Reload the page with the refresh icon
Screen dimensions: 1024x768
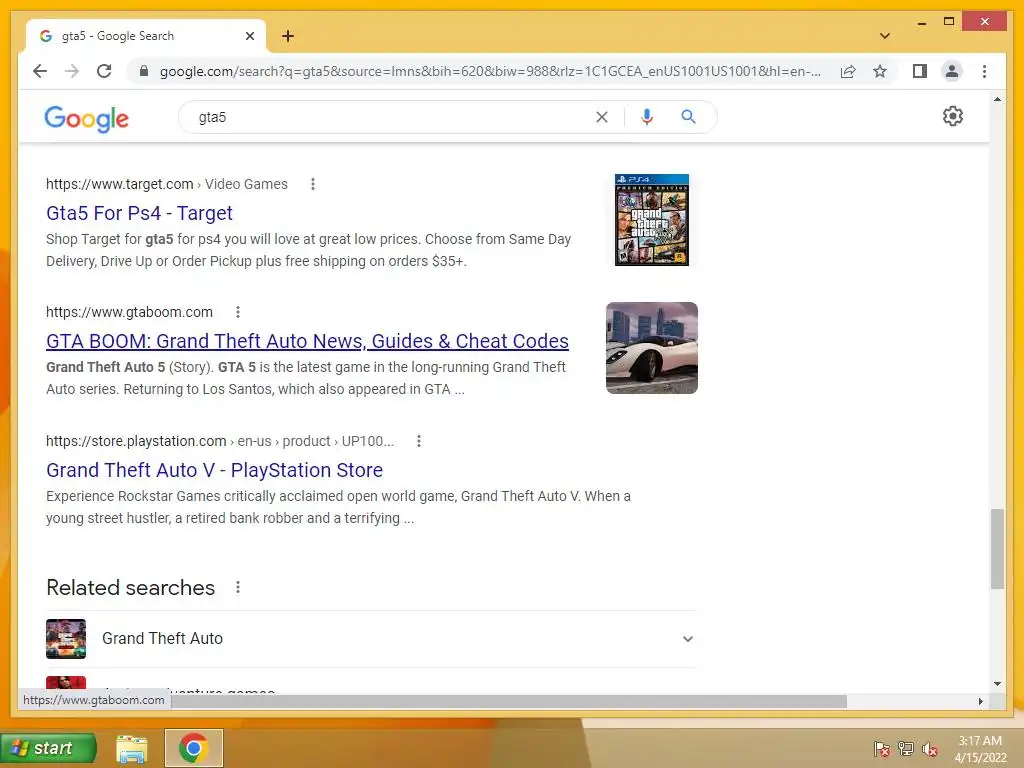[104, 71]
